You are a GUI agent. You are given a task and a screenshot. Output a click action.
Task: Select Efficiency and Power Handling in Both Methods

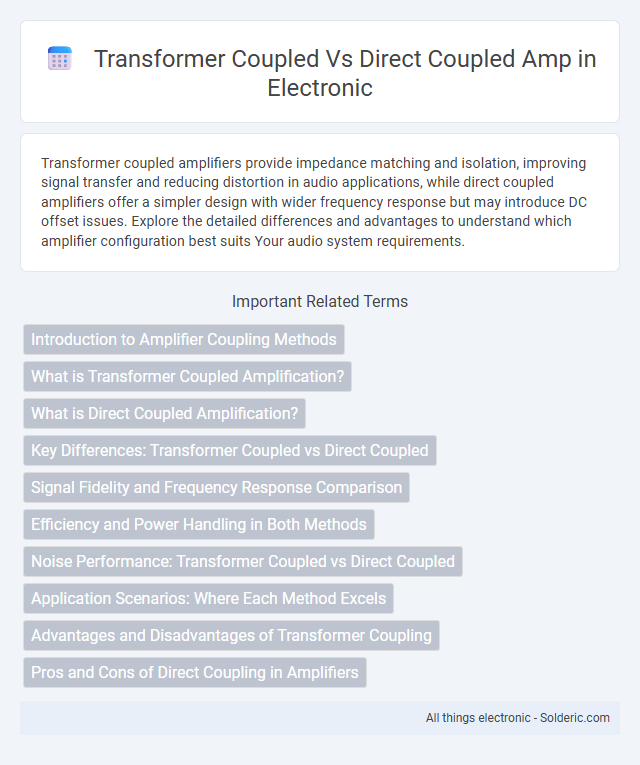pos(199,524)
